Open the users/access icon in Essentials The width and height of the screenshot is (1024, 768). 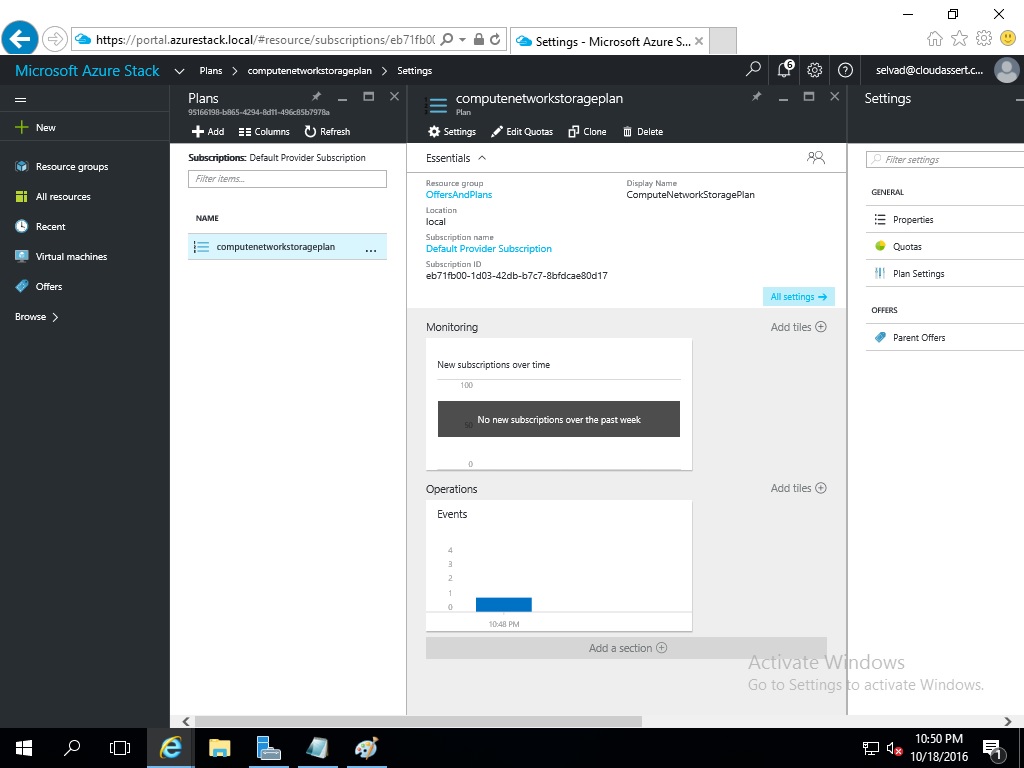coord(816,157)
